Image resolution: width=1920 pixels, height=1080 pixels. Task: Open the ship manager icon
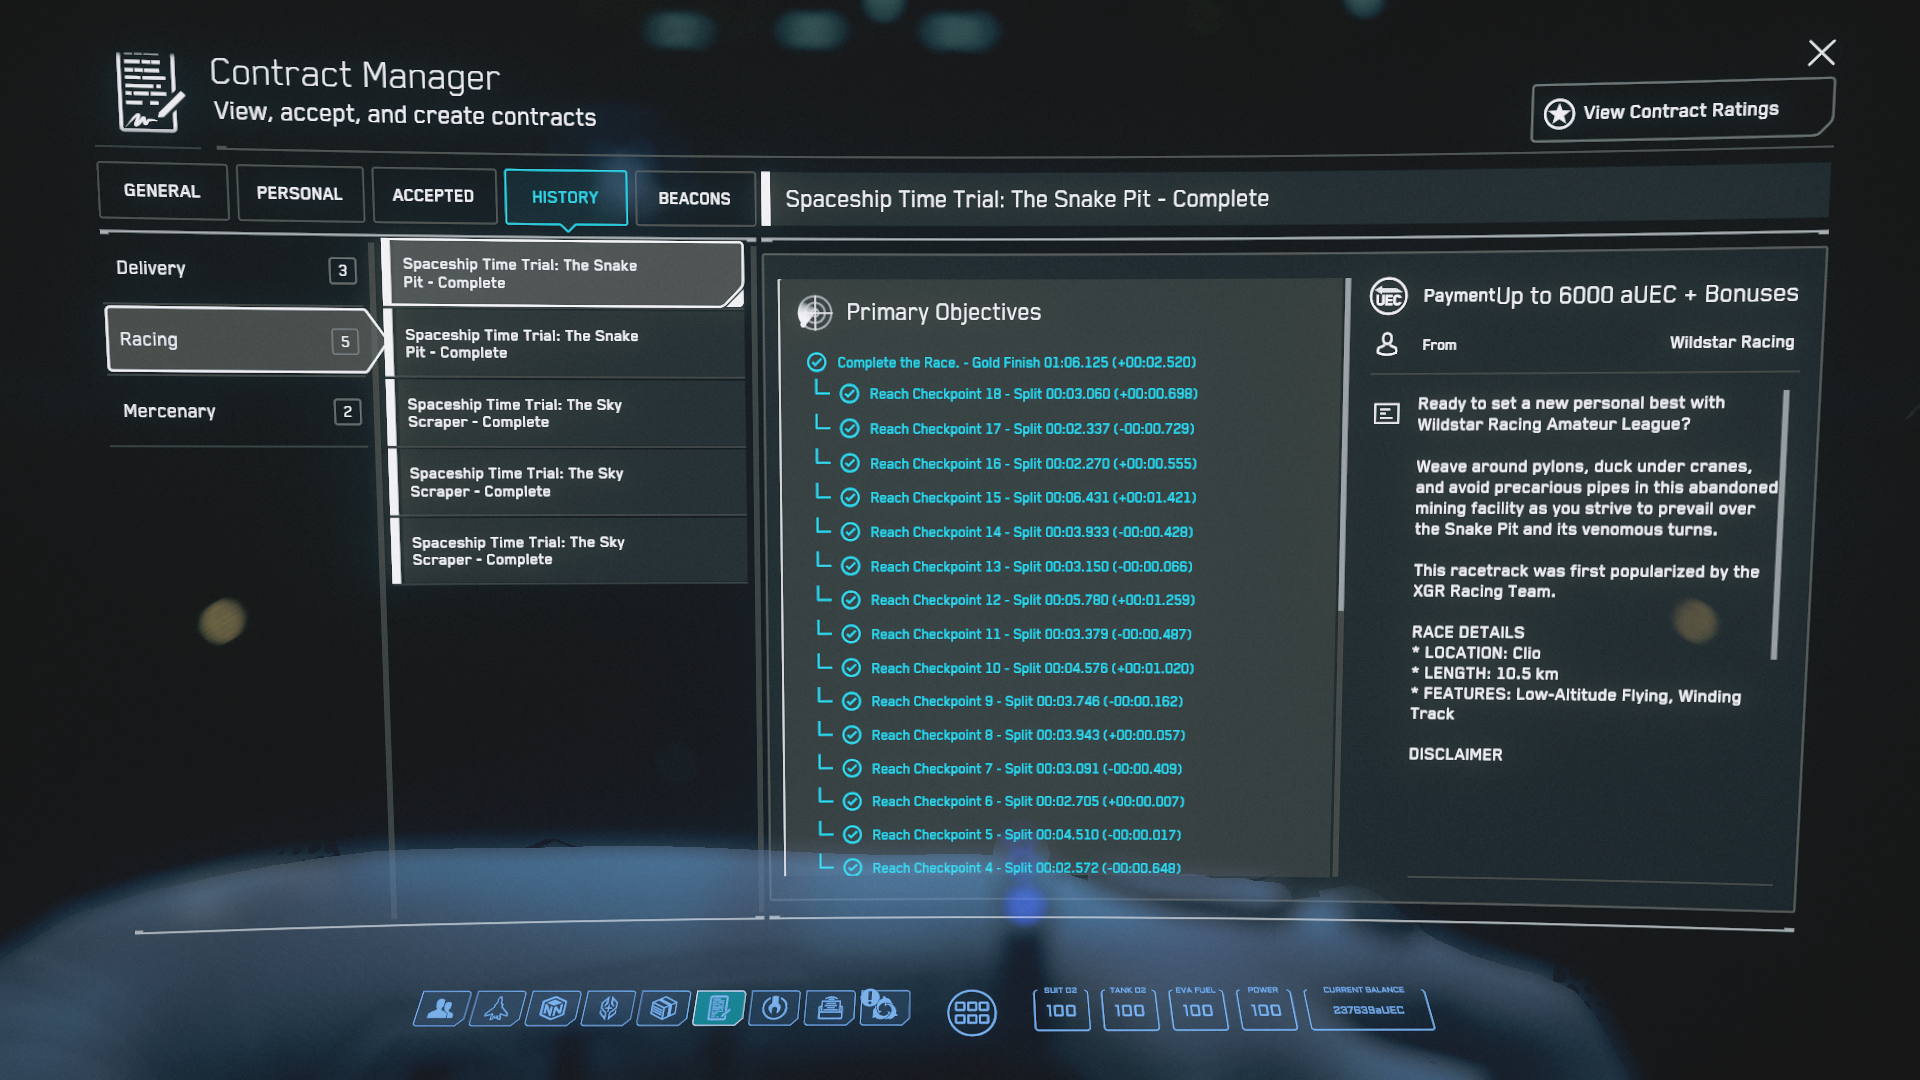497,1009
